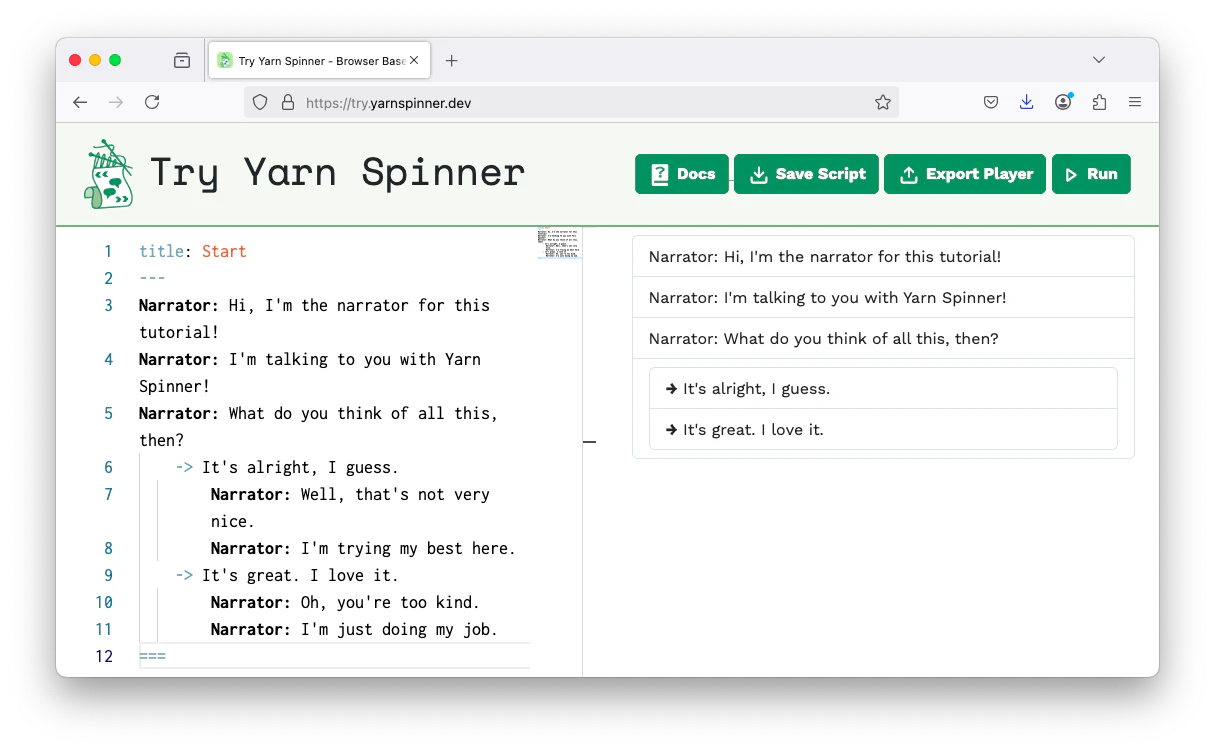Open Firefox account profile icon
This screenshot has width=1215, height=751.
(x=1063, y=102)
